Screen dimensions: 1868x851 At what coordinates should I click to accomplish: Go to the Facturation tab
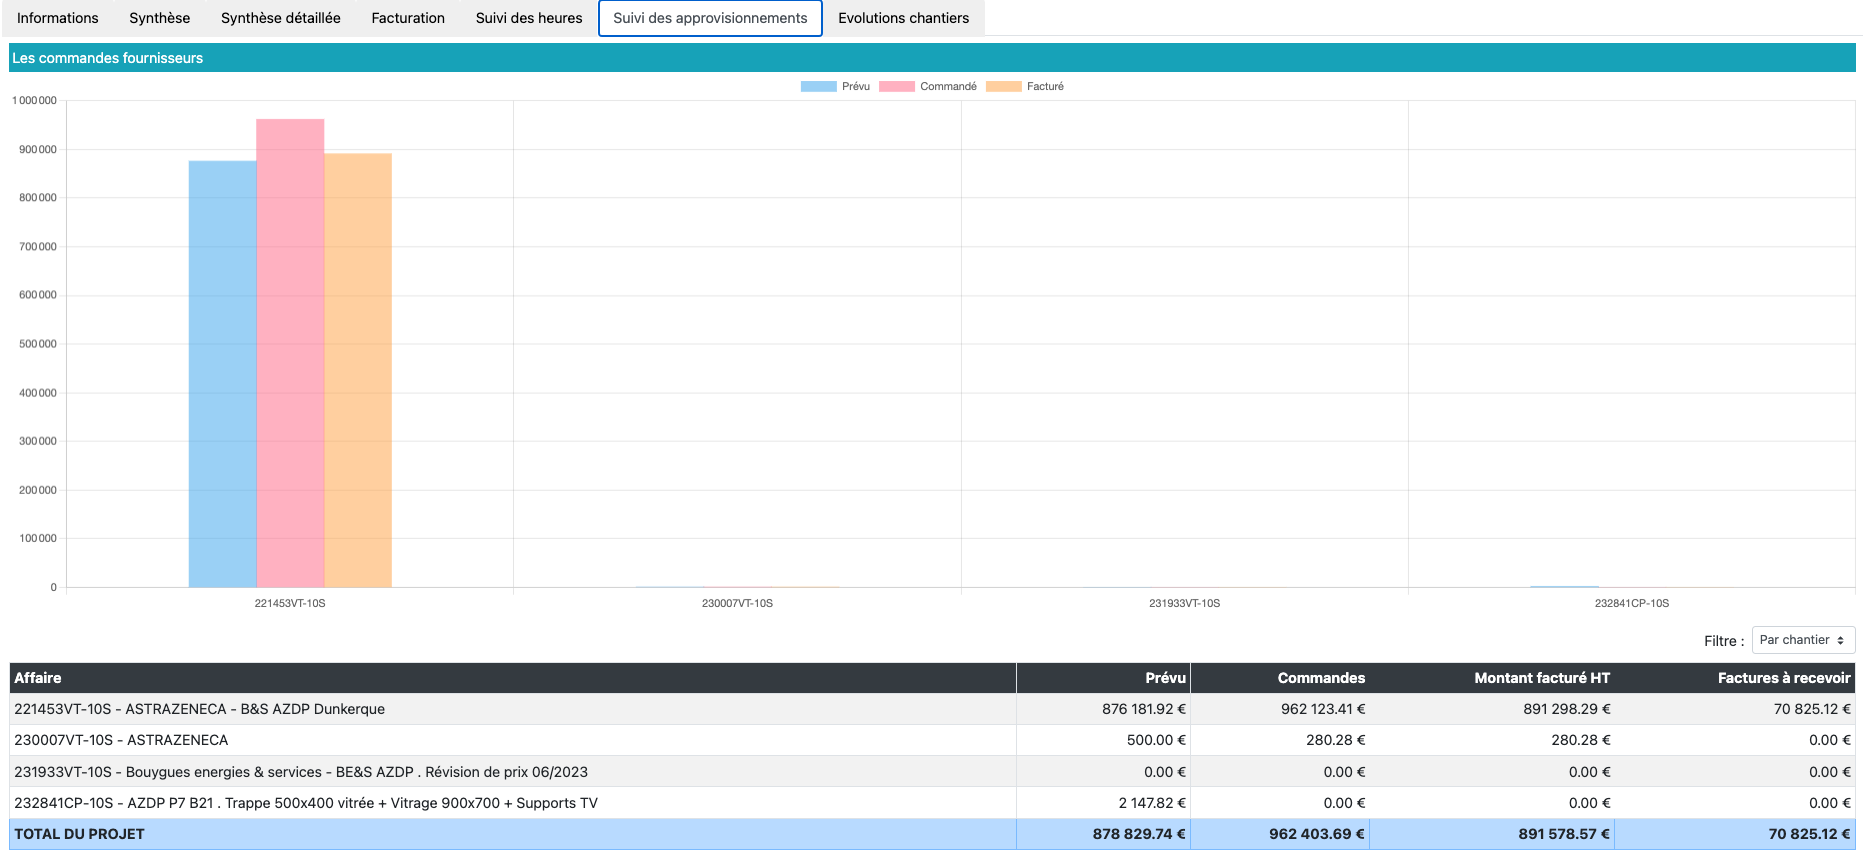coord(408,18)
